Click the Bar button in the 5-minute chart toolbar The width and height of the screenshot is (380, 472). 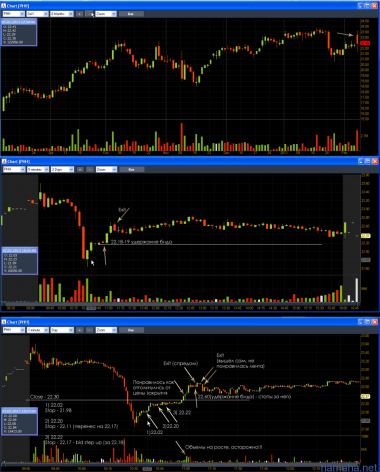tap(131, 169)
